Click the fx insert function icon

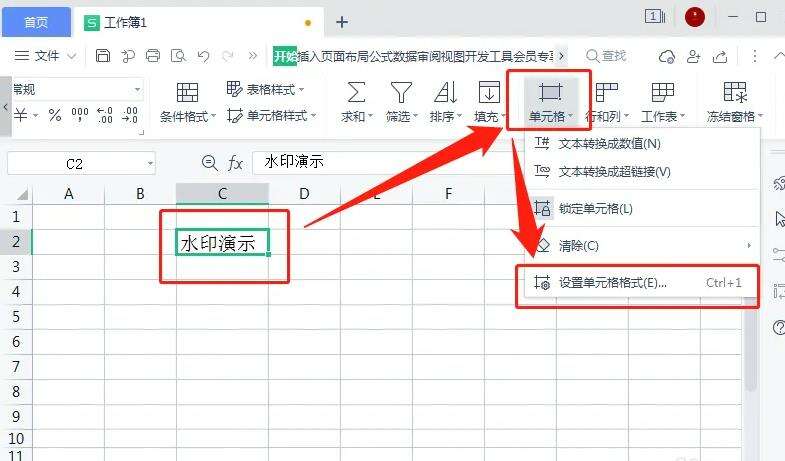tap(235, 163)
